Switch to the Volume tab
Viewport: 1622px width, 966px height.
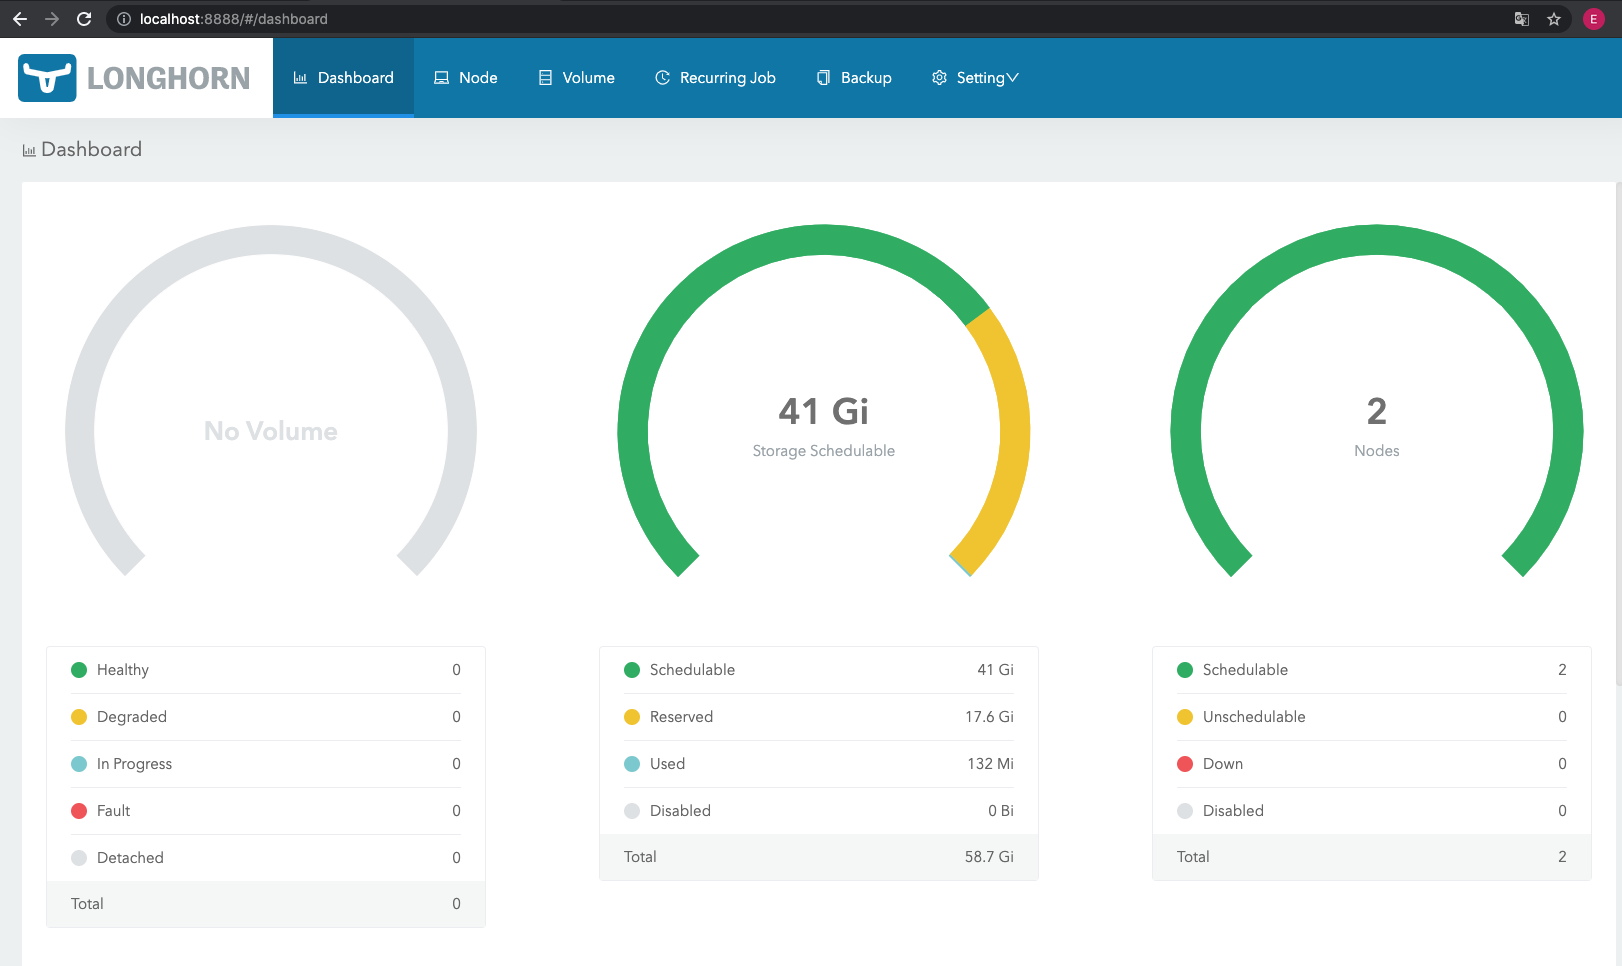point(576,78)
